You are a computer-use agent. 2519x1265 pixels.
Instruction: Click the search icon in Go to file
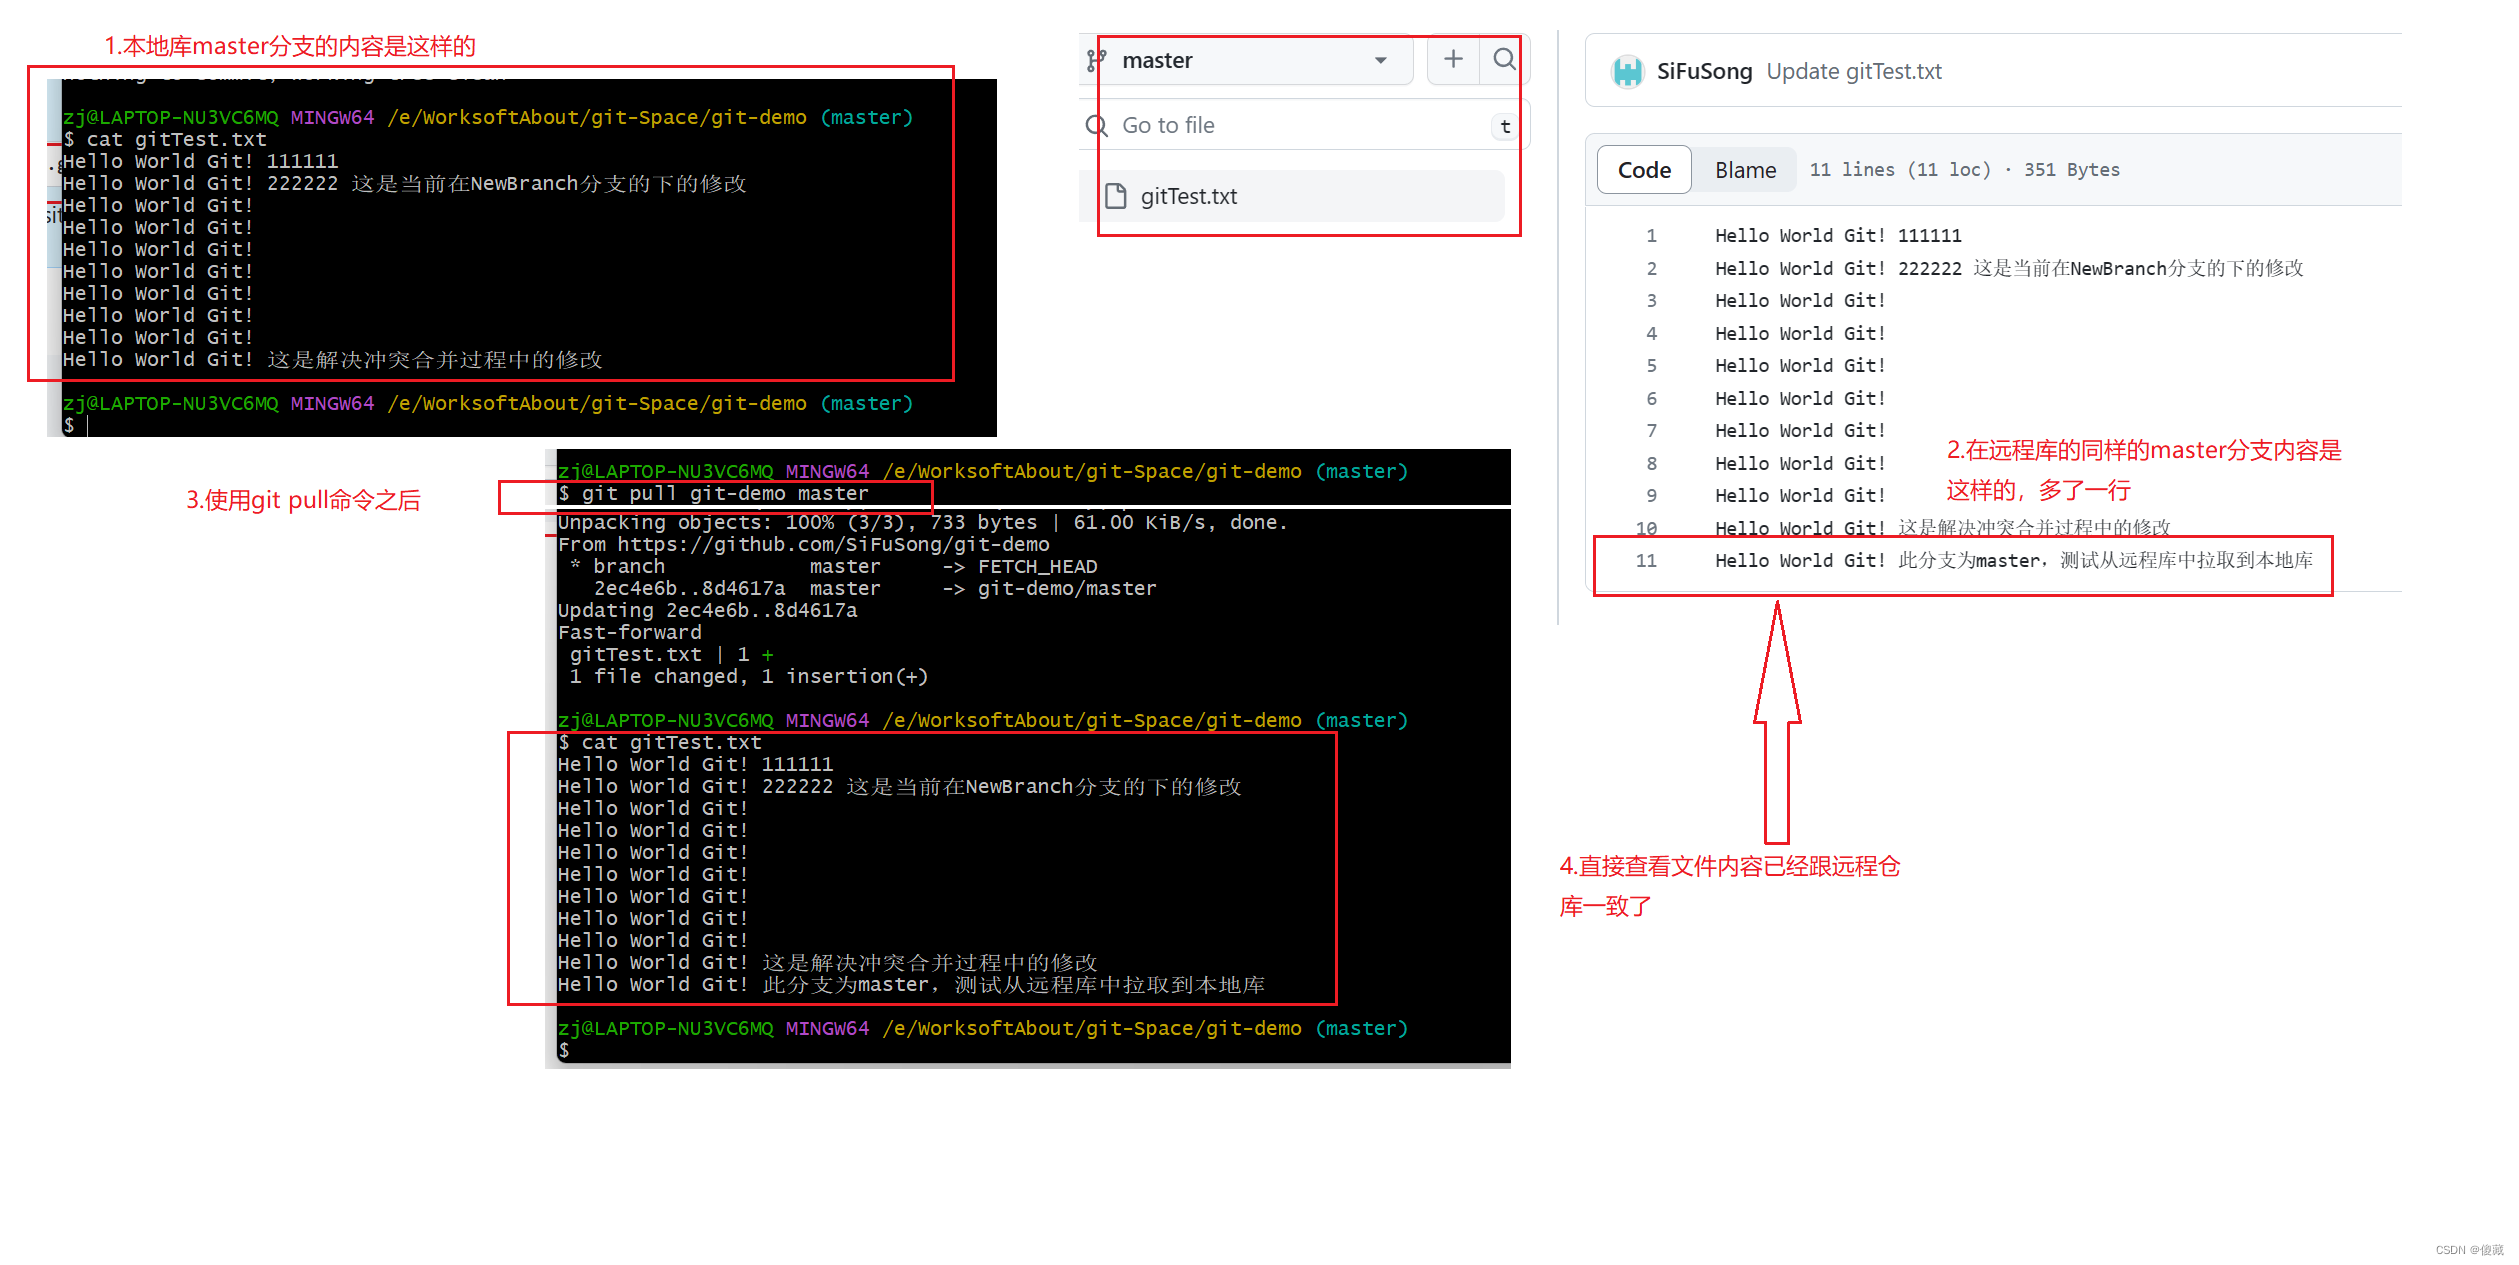pyautogui.click(x=1097, y=126)
